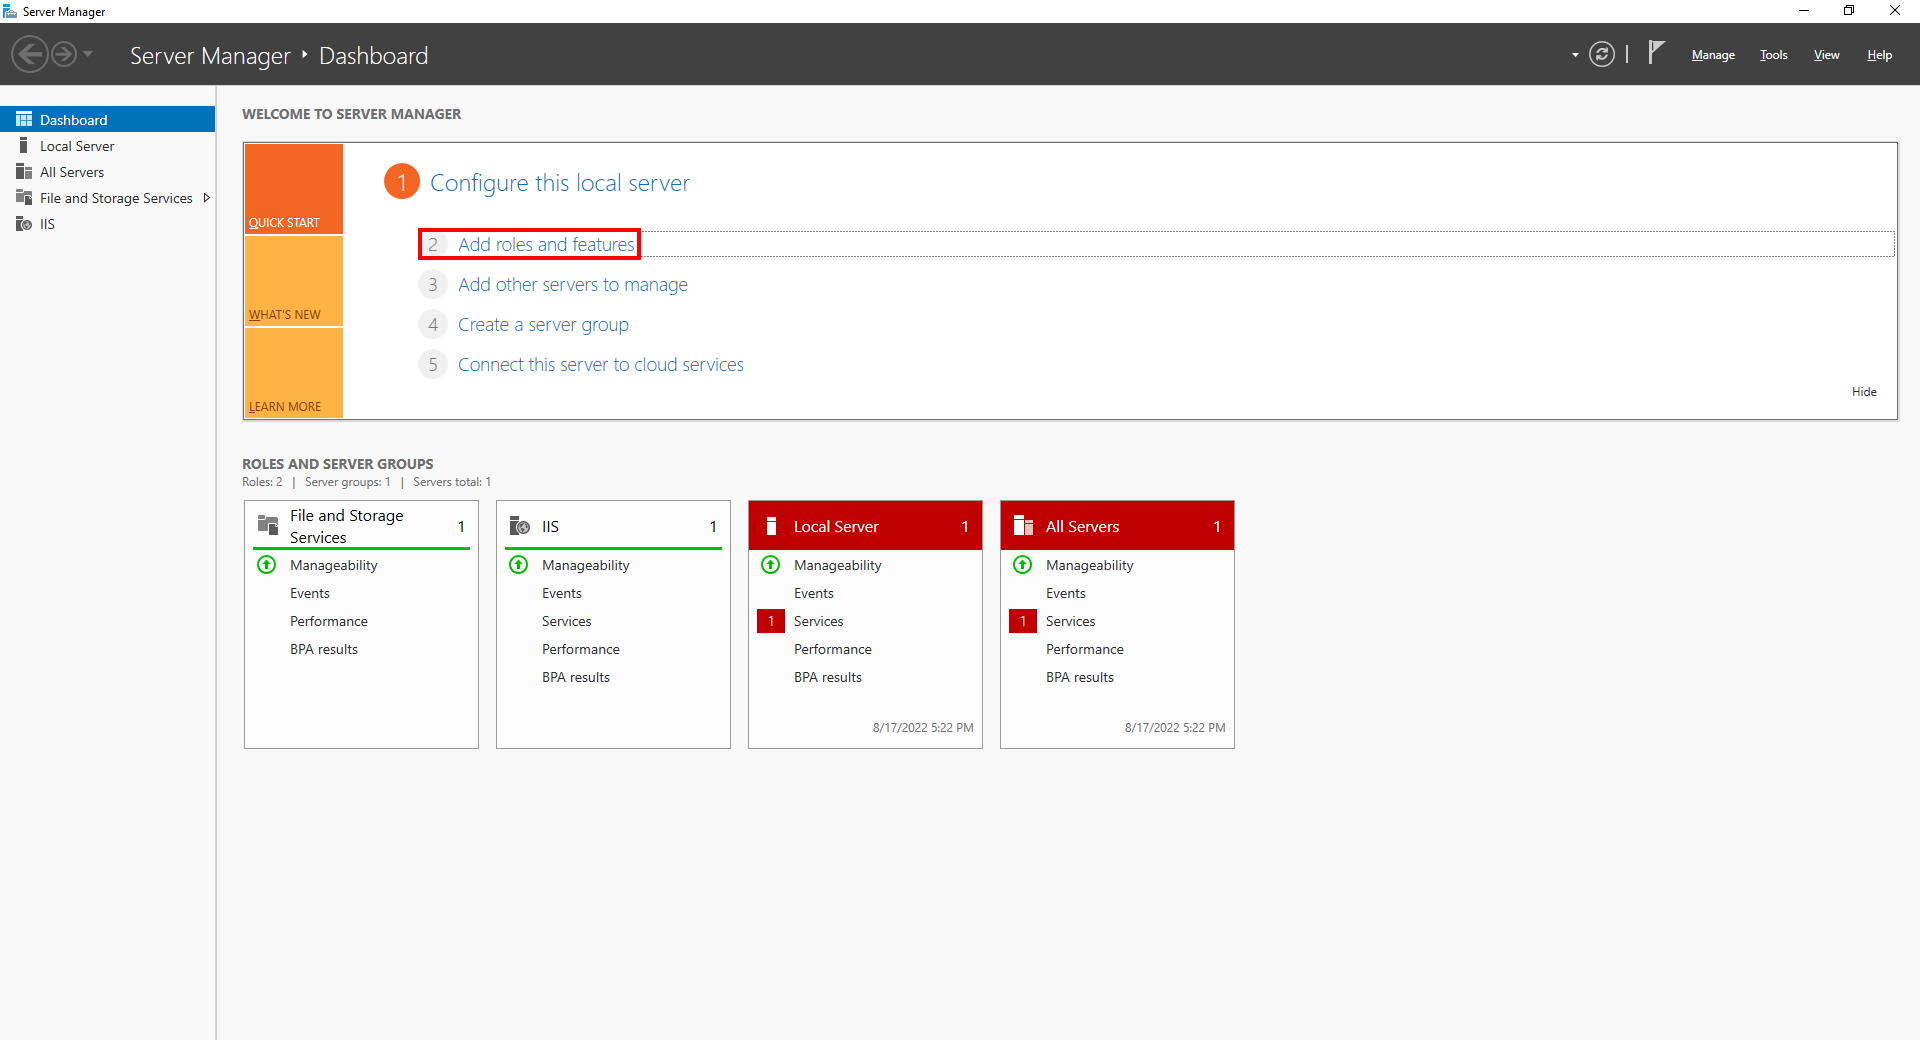This screenshot has height=1040, width=1920.
Task: Click Add other servers to manage
Action: 573,284
